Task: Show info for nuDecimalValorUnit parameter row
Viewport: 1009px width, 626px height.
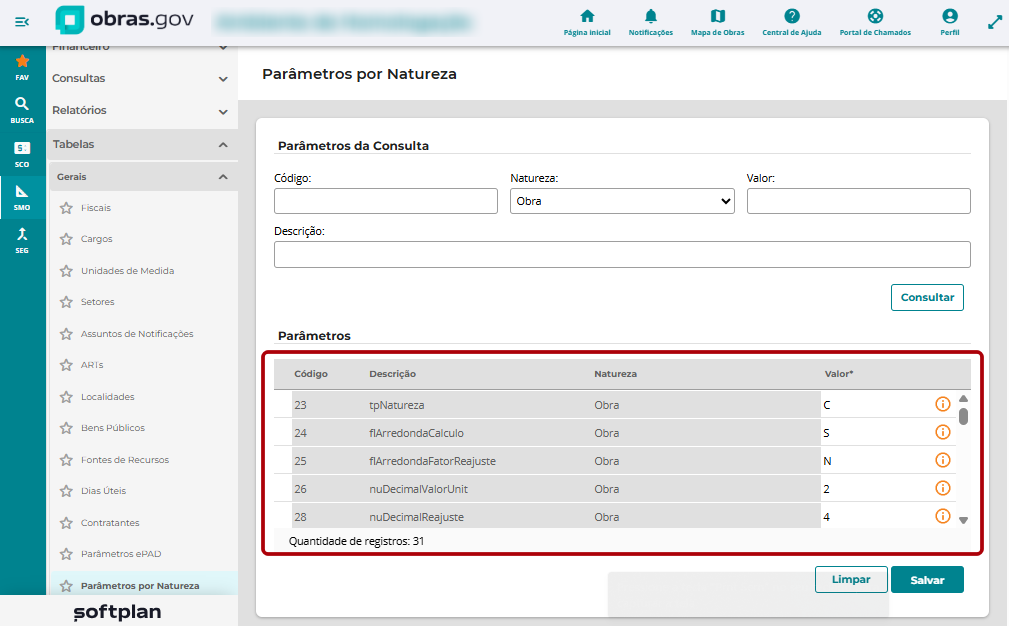Action: click(x=943, y=488)
